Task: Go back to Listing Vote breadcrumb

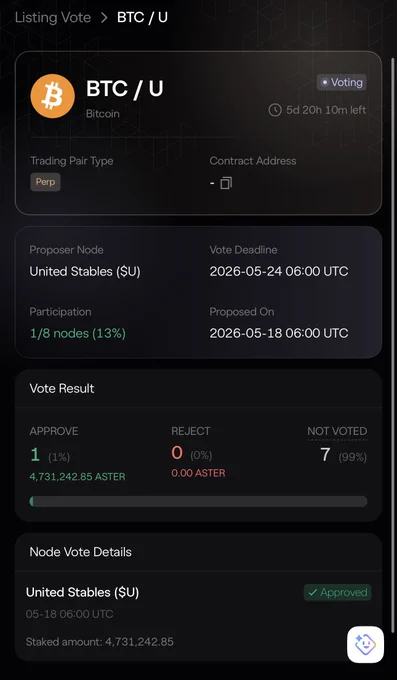Action: (53, 18)
